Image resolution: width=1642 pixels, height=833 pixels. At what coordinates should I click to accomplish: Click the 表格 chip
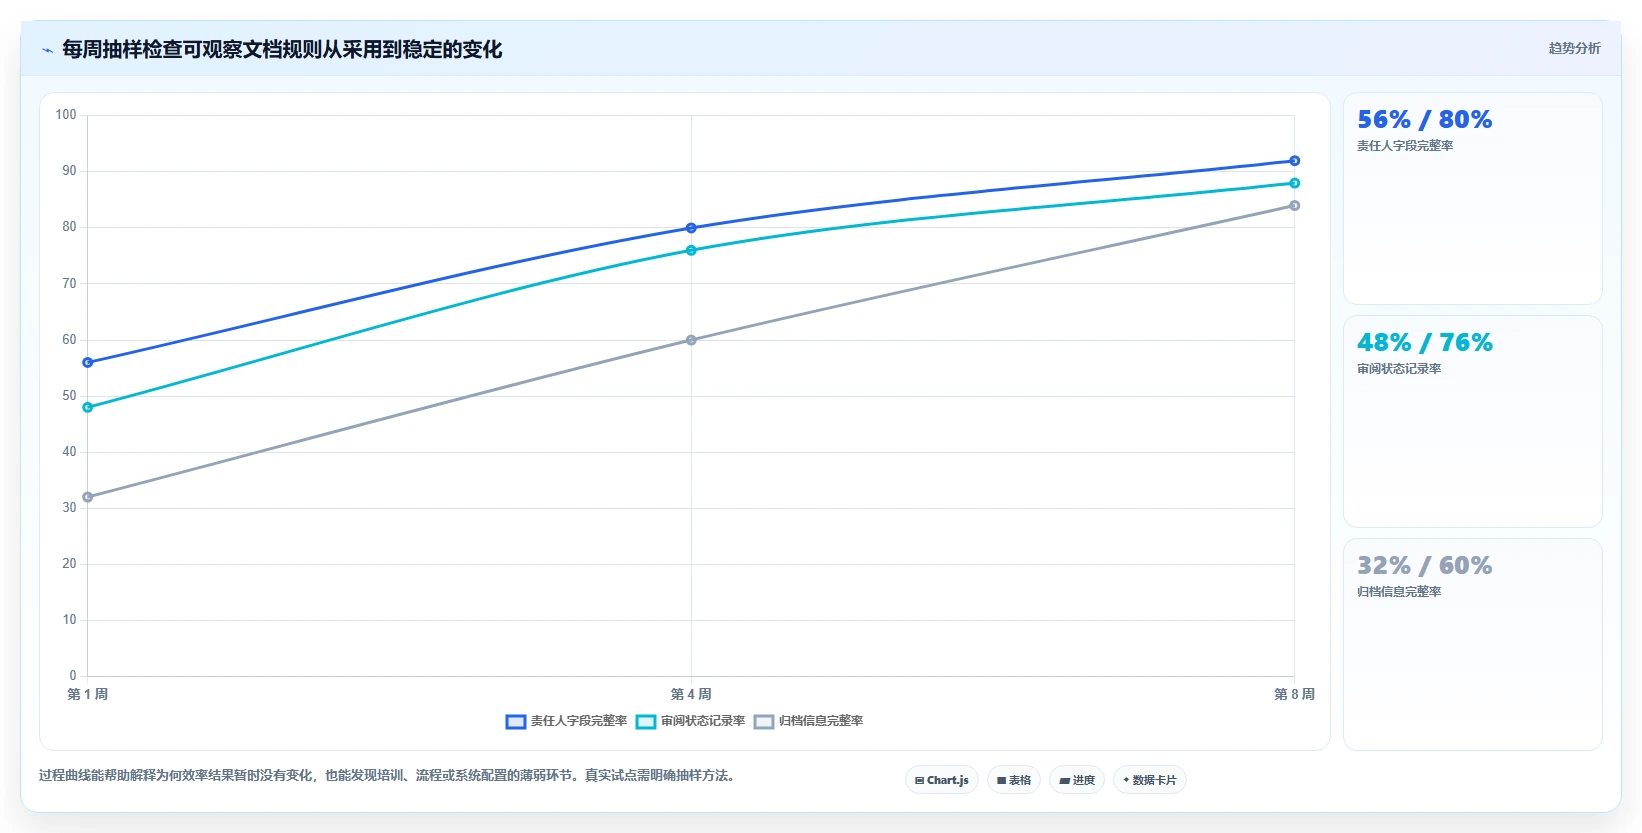pyautogui.click(x=1014, y=780)
